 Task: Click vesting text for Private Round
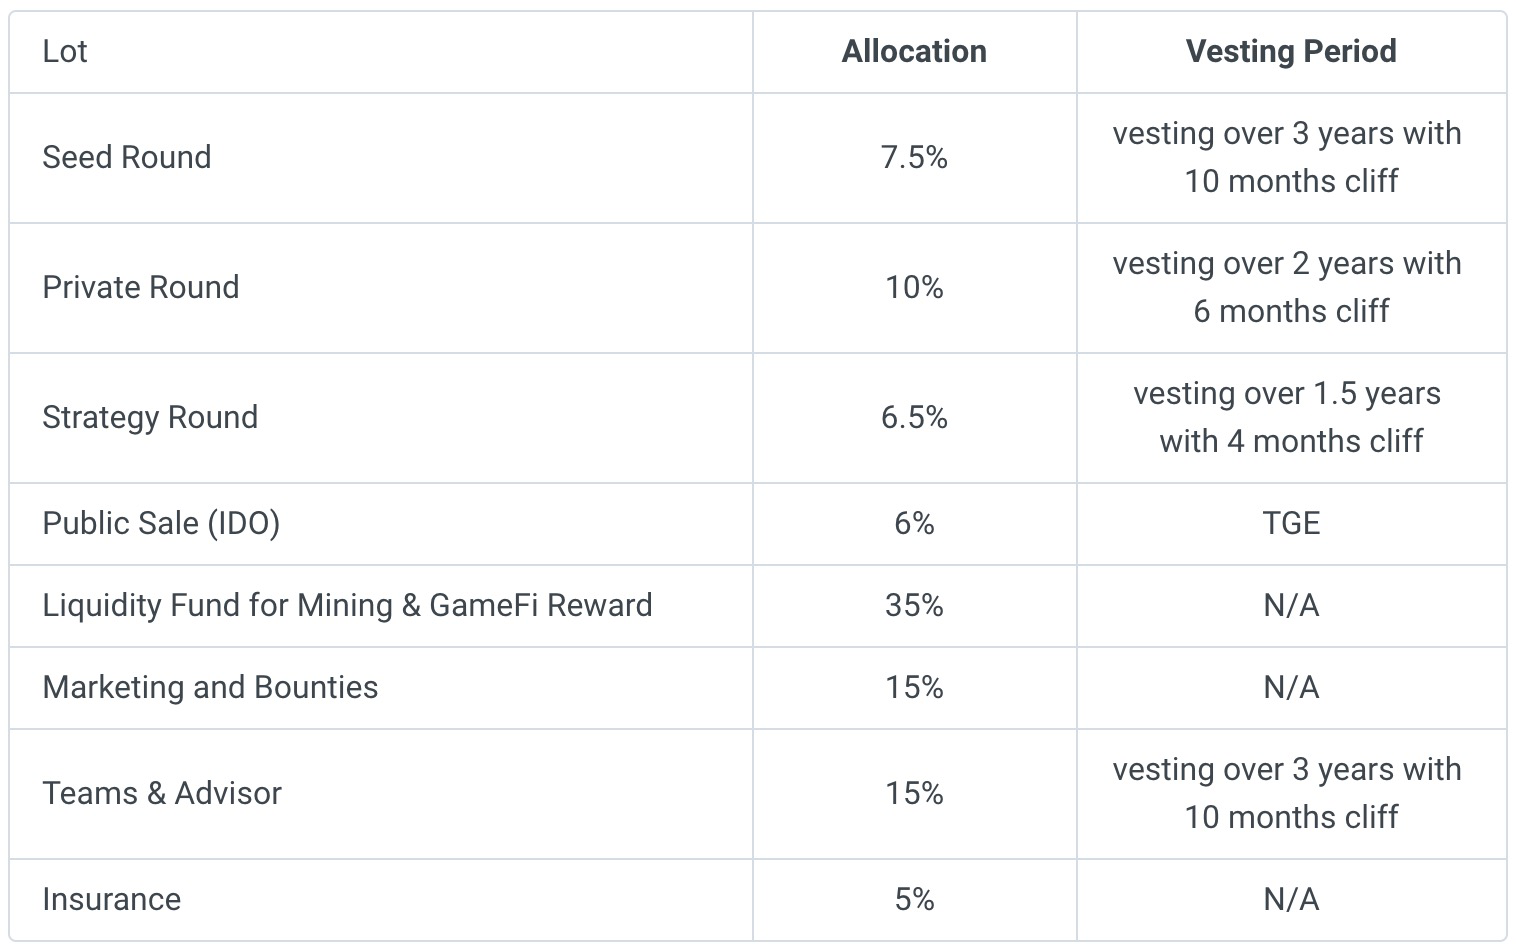(x=1290, y=287)
